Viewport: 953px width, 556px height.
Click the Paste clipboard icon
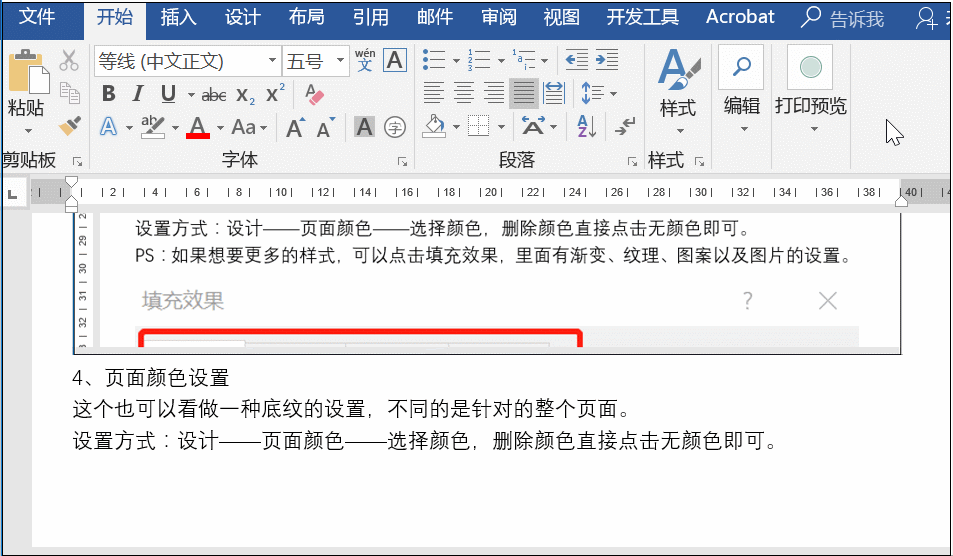(x=27, y=72)
